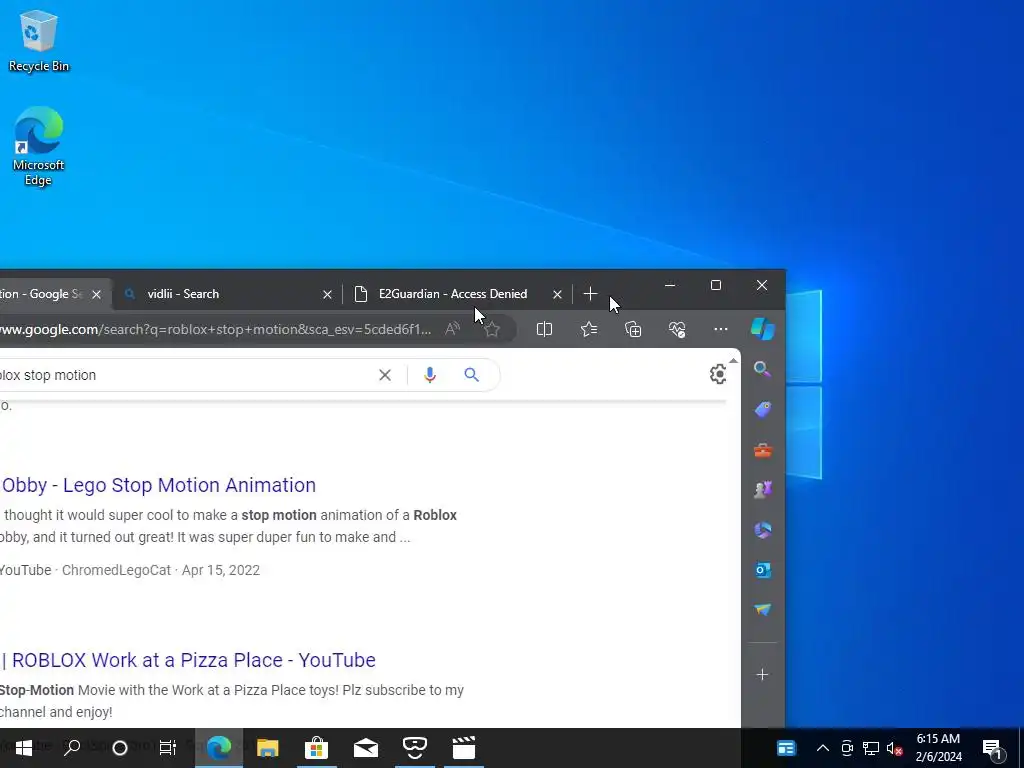Customize the sidebar with plus icon
Viewport: 1024px width, 768px height.
[x=762, y=675]
